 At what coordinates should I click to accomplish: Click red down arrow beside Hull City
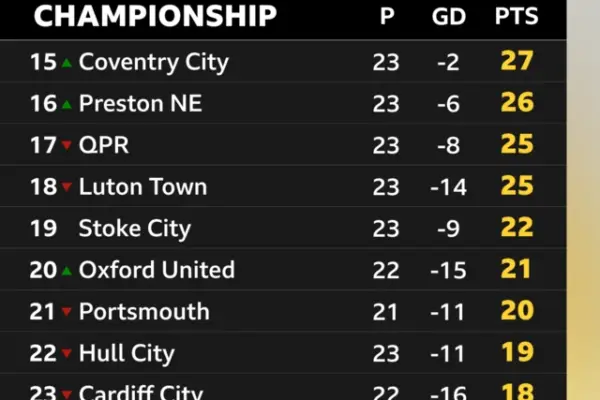point(67,353)
